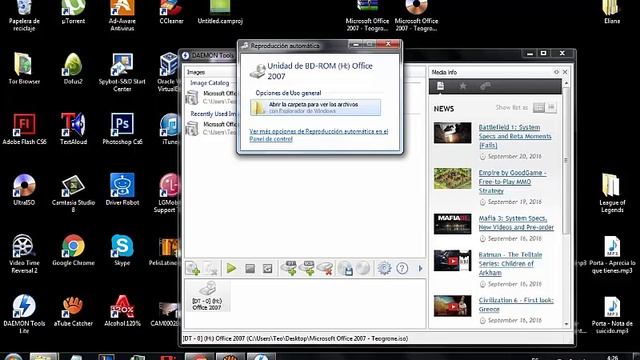Select the Photoshop Cs6 desktop icon
Screen dimensions: 640x360
[122, 129]
